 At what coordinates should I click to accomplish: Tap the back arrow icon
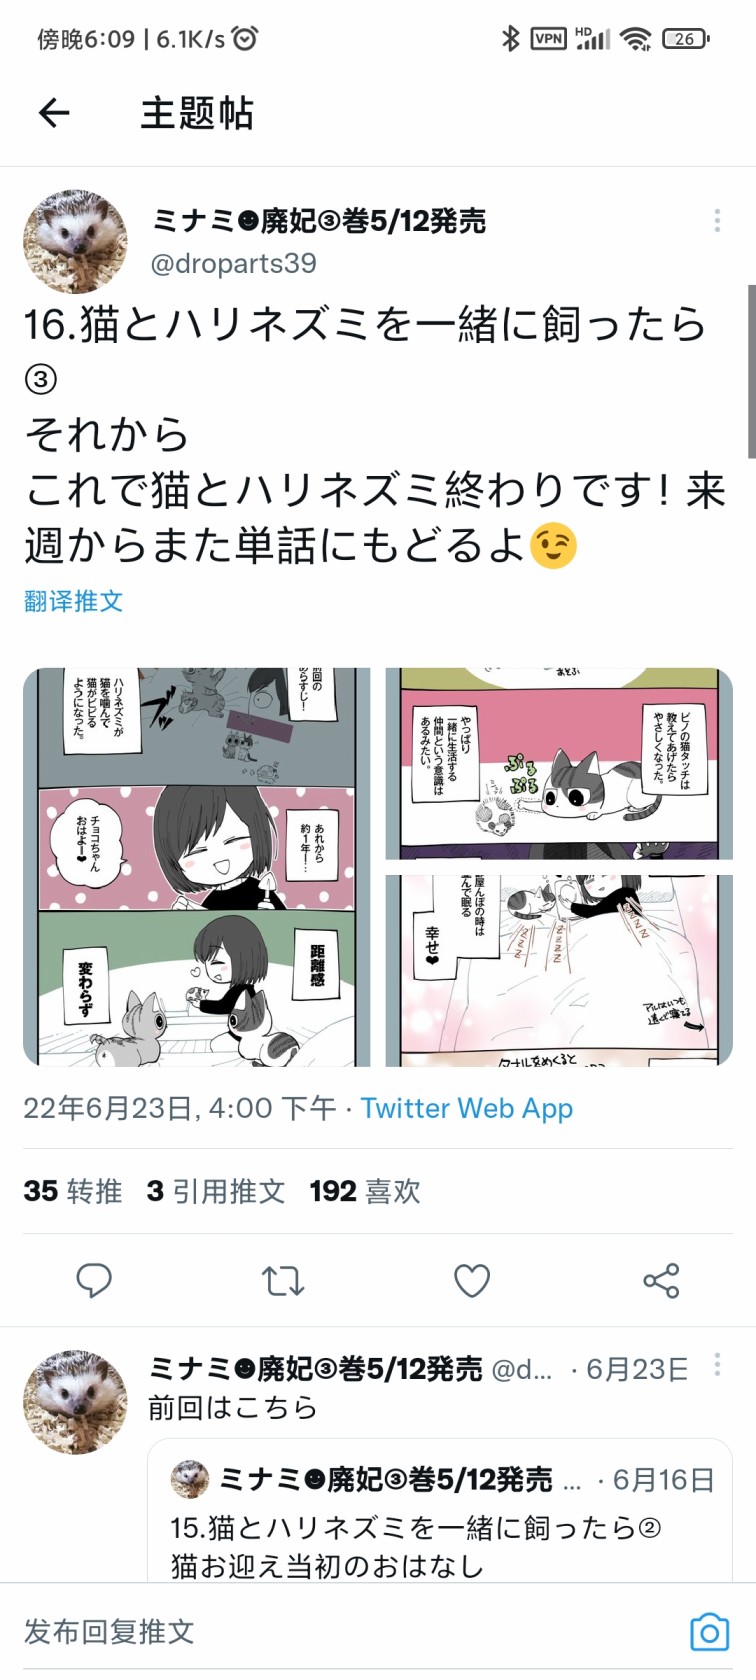coord(54,113)
